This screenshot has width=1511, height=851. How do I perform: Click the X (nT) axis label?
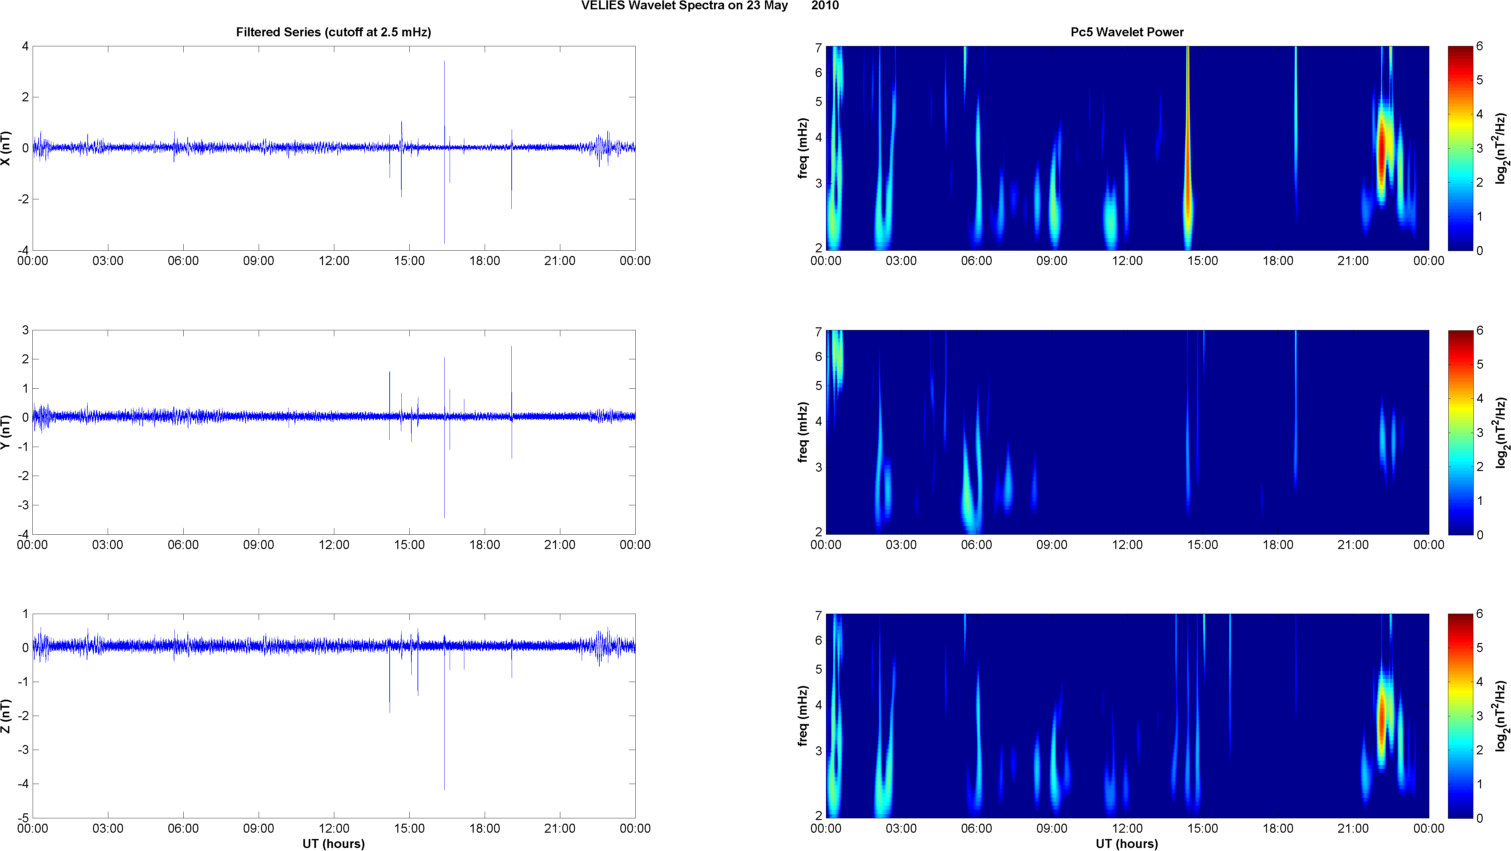pyautogui.click(x=7, y=148)
